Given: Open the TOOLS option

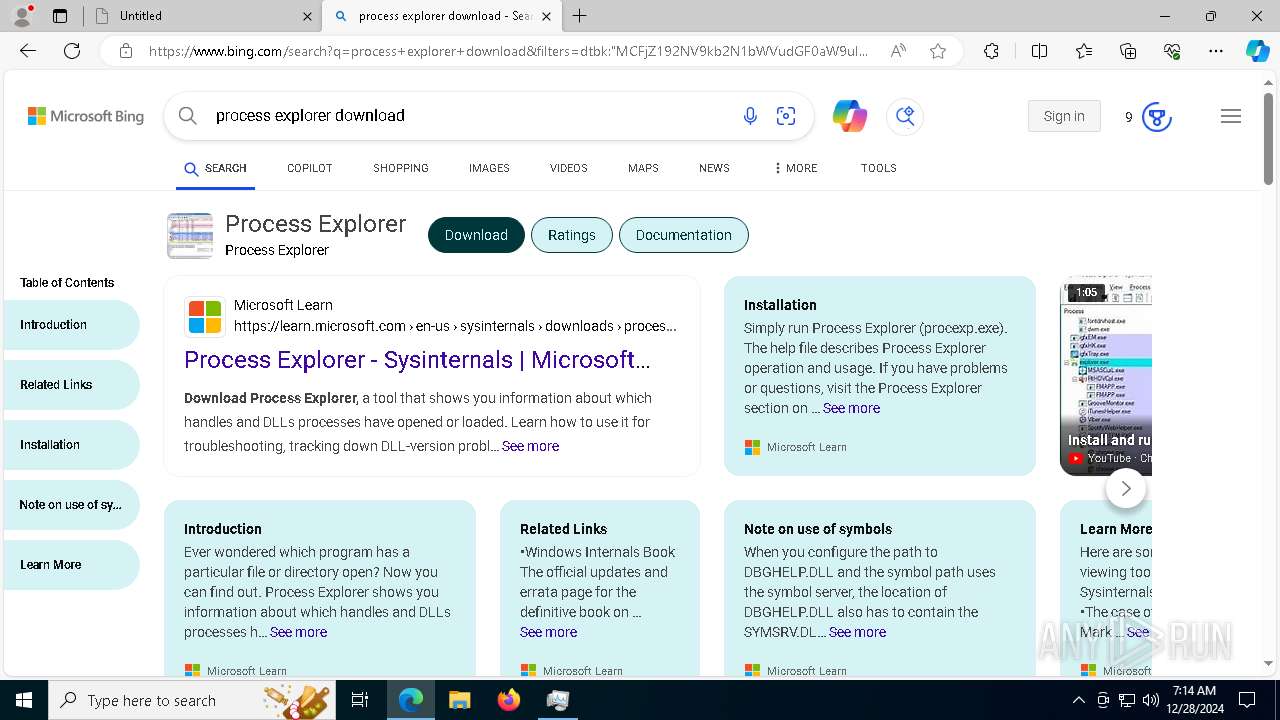Looking at the screenshot, I should pyautogui.click(x=878, y=168).
